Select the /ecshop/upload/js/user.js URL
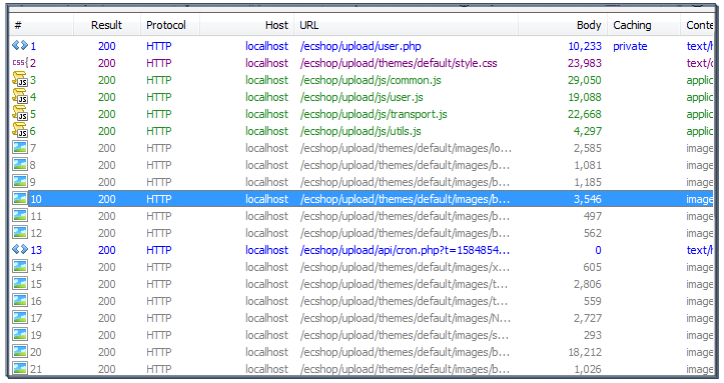This screenshot has width=724, height=383. [362, 97]
